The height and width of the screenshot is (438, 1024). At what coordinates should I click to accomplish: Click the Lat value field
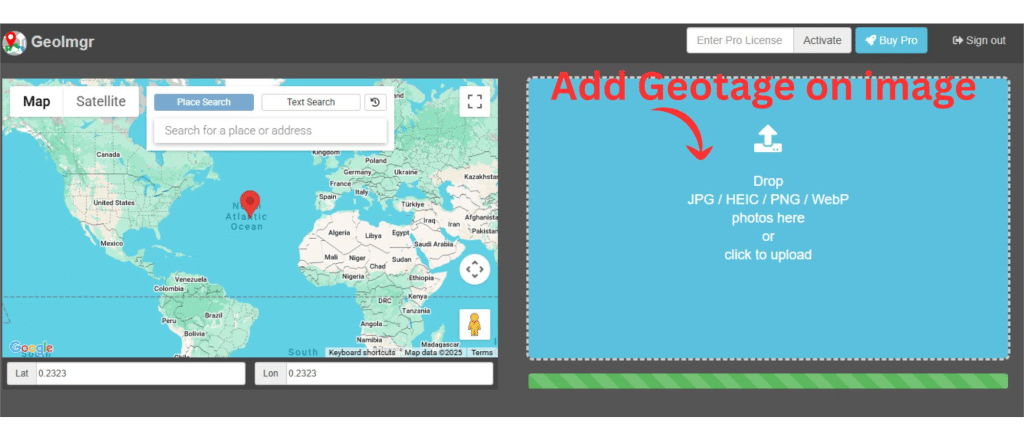point(140,373)
